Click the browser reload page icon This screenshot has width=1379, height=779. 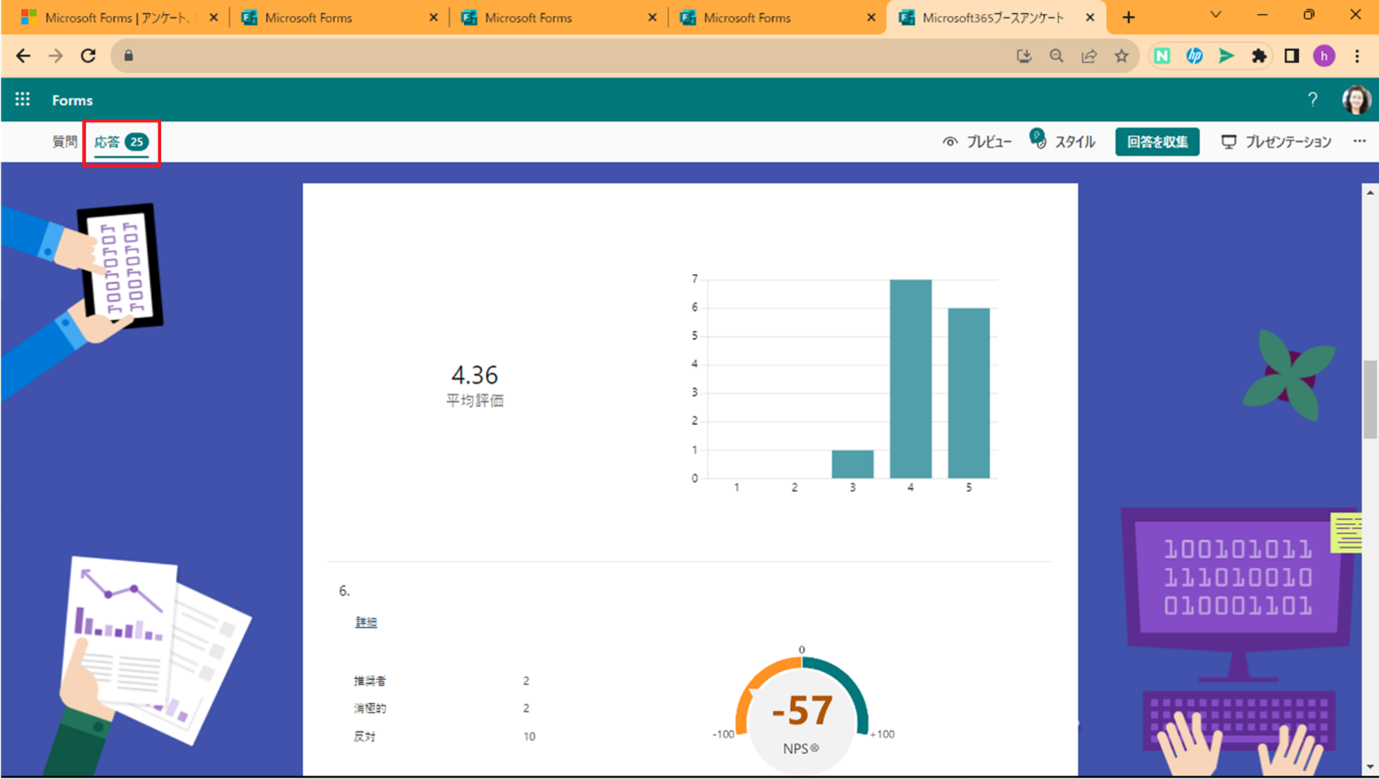coord(88,56)
